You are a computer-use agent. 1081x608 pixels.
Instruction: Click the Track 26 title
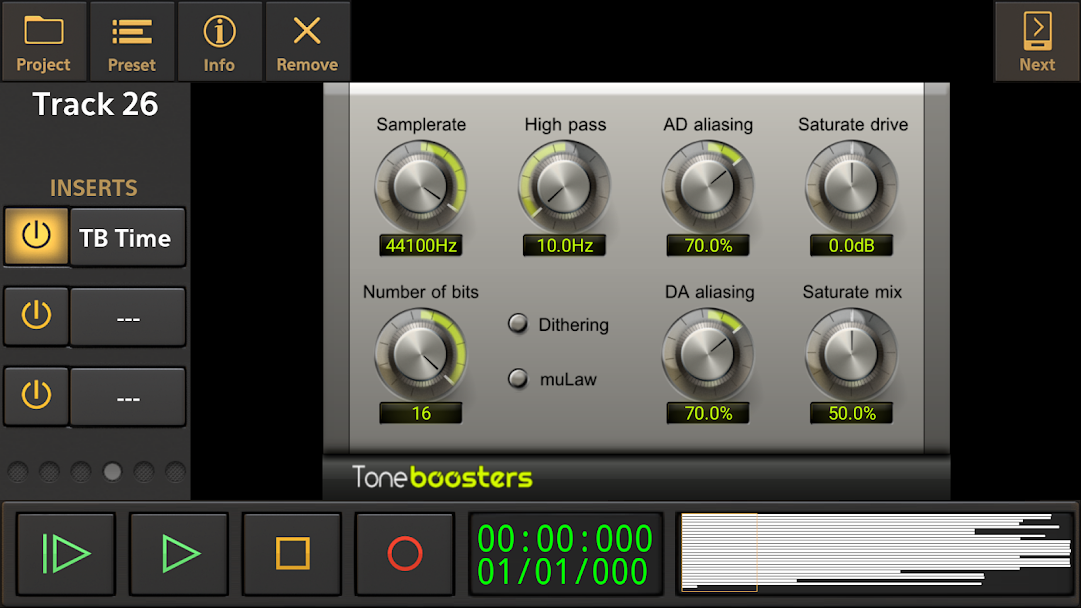[x=95, y=105]
